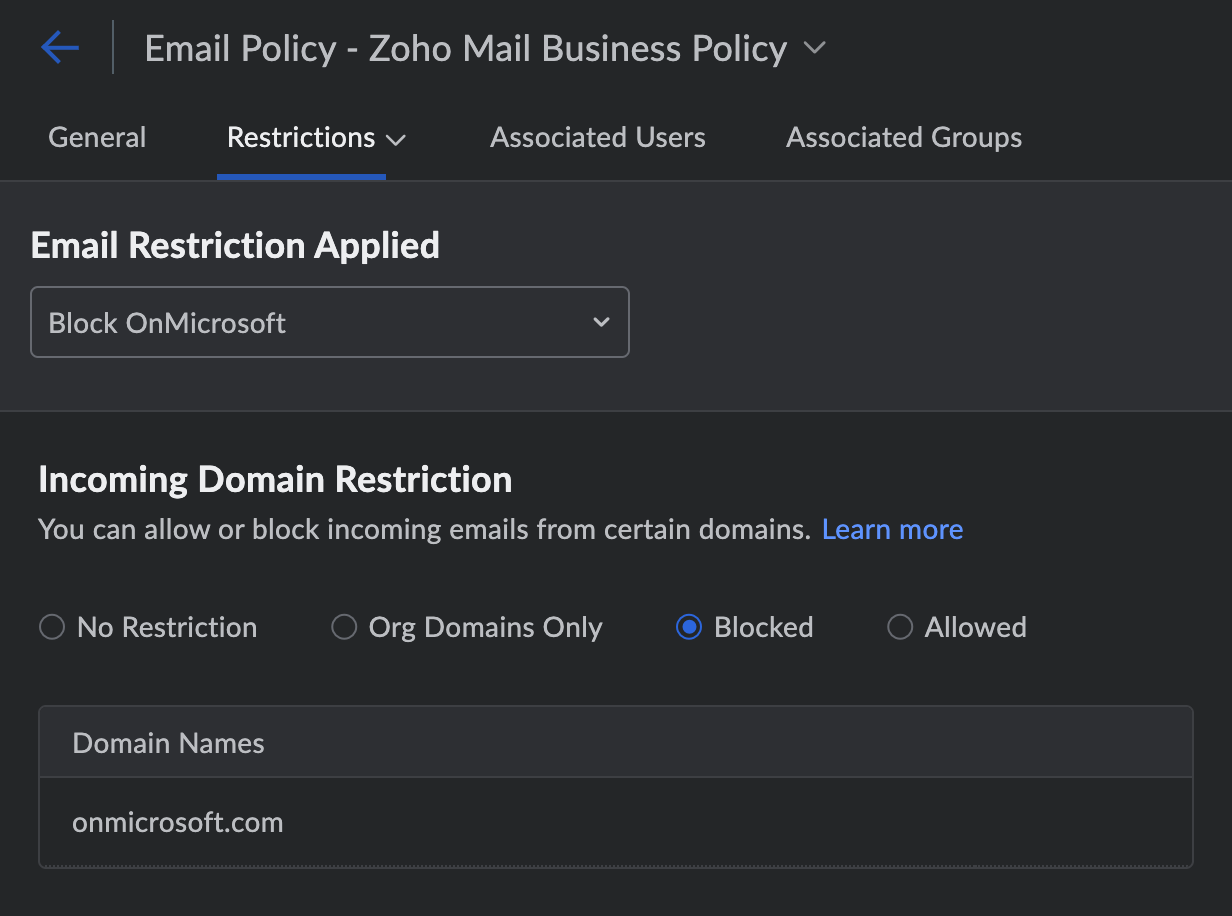Open the General tab

(97, 137)
